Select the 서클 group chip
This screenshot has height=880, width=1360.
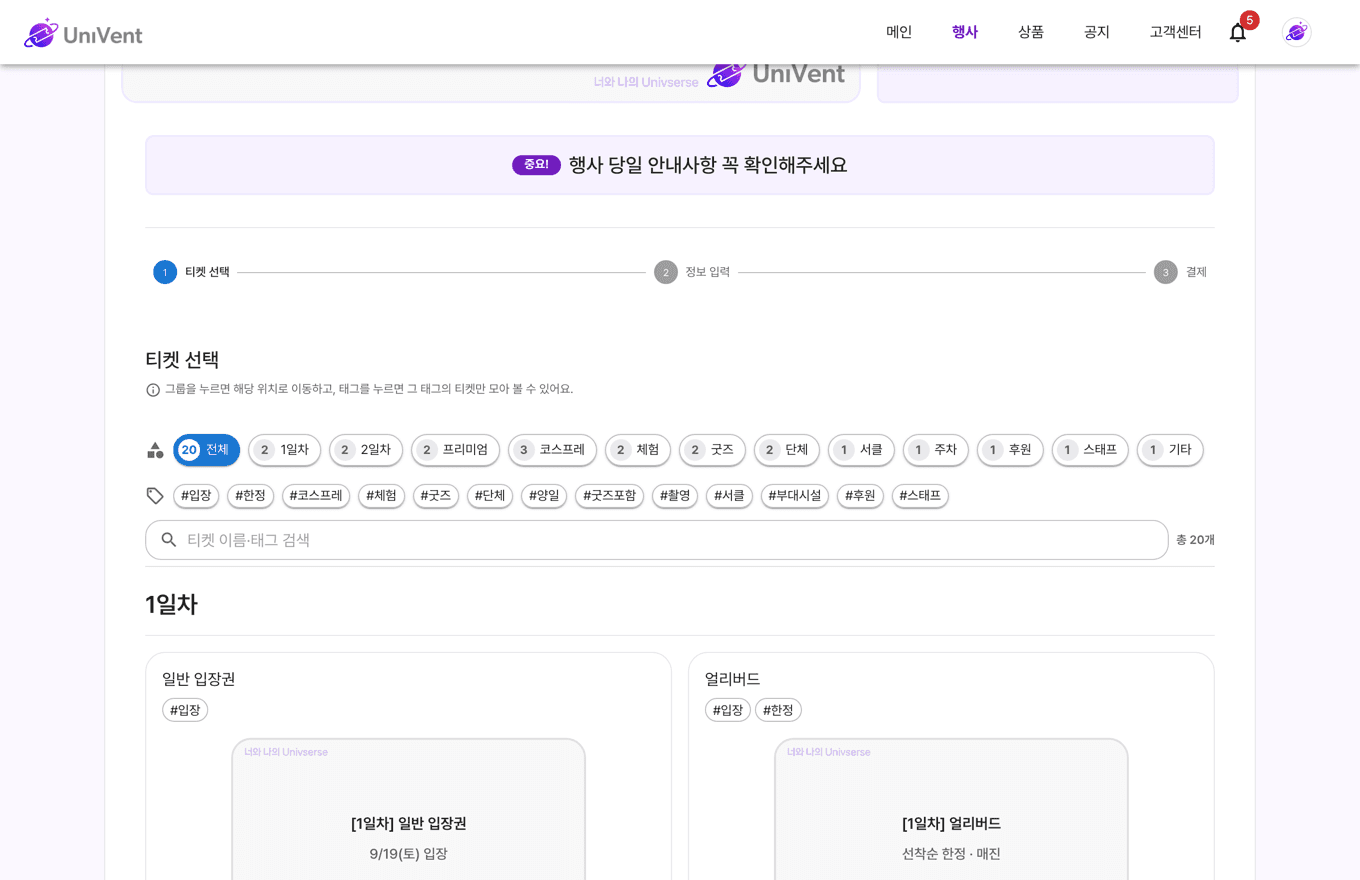[861, 450]
